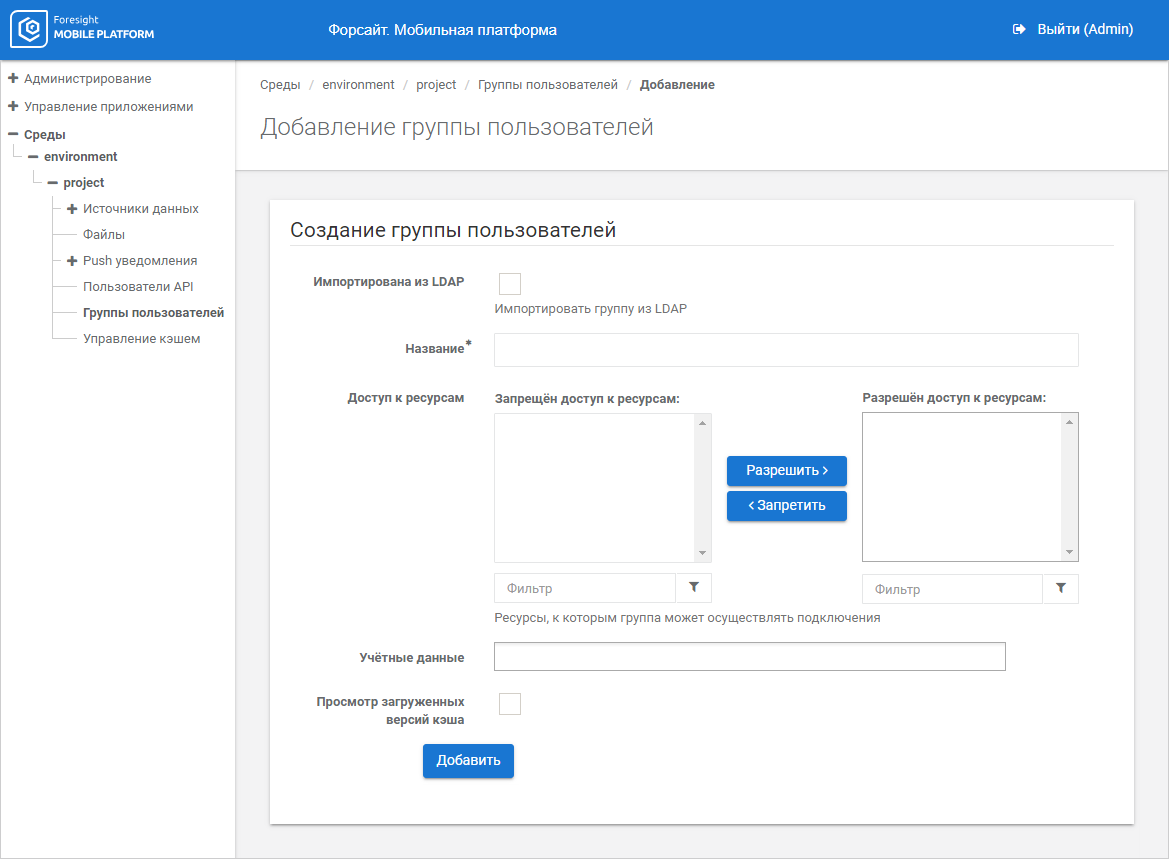Go to Группы пользователей breadcrumb link

[x=547, y=85]
